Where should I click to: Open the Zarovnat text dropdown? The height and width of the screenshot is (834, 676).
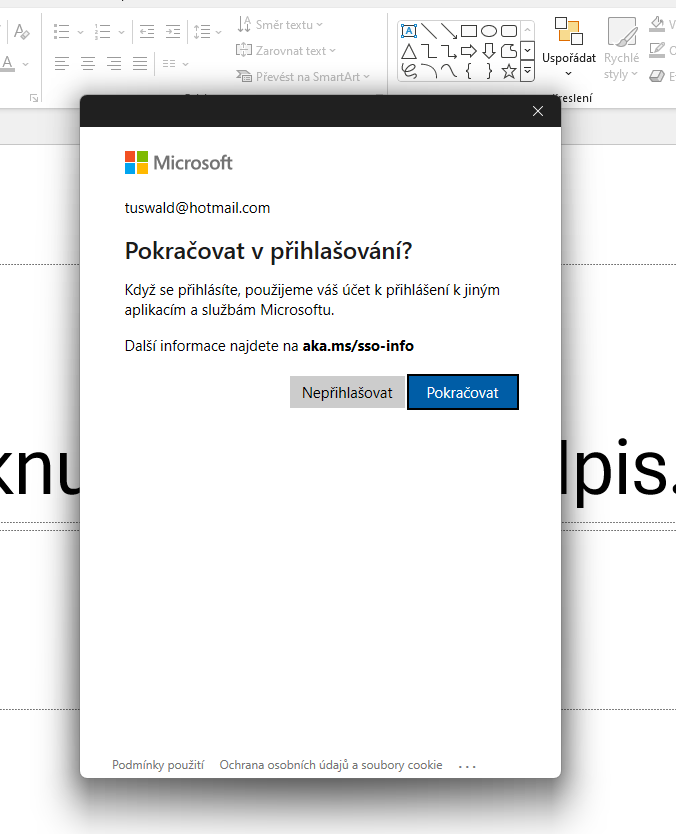(x=286, y=51)
